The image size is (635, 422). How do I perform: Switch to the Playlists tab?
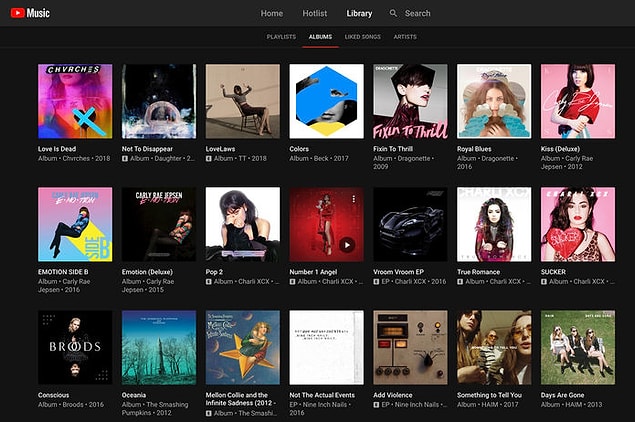coord(281,37)
